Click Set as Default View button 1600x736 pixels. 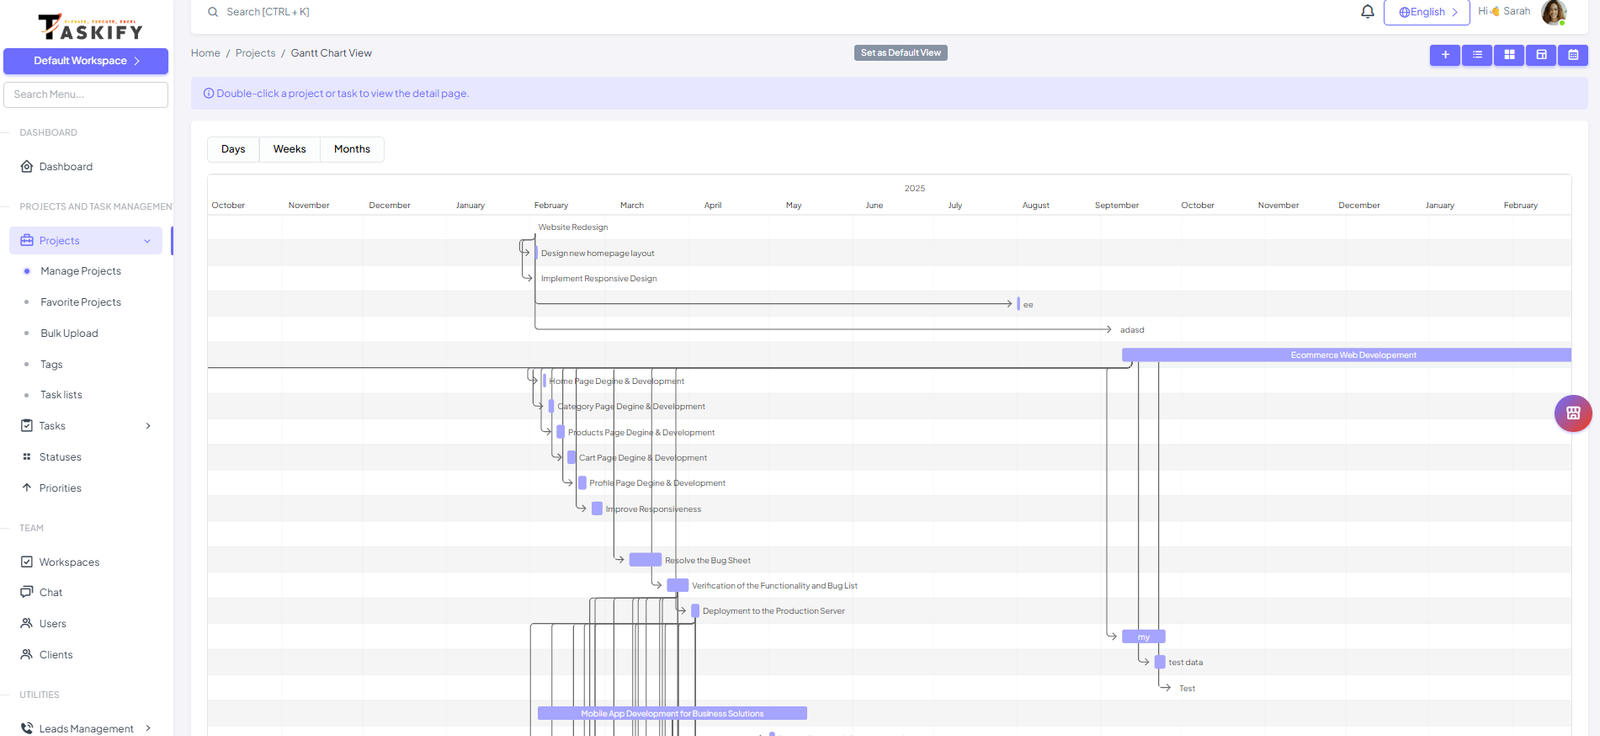point(901,53)
